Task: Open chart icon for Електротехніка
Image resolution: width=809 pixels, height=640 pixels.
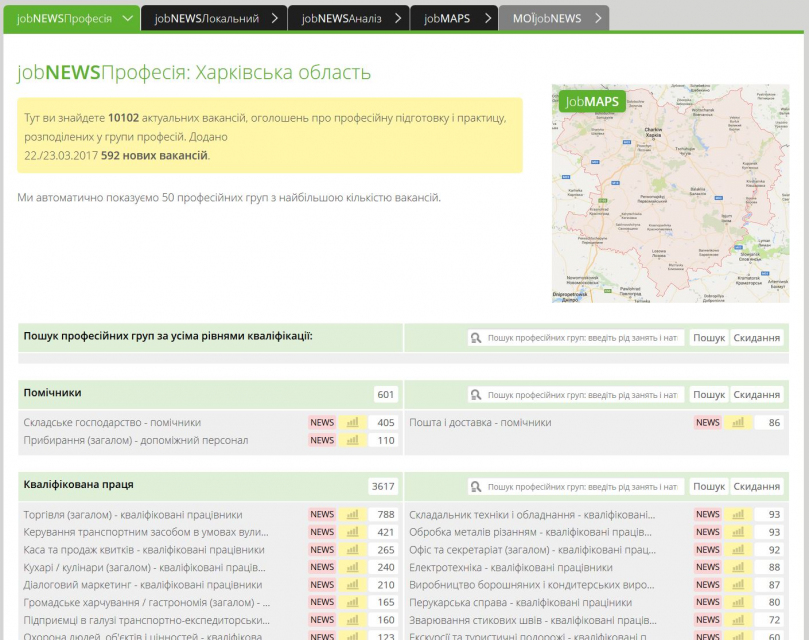Action: 738,567
